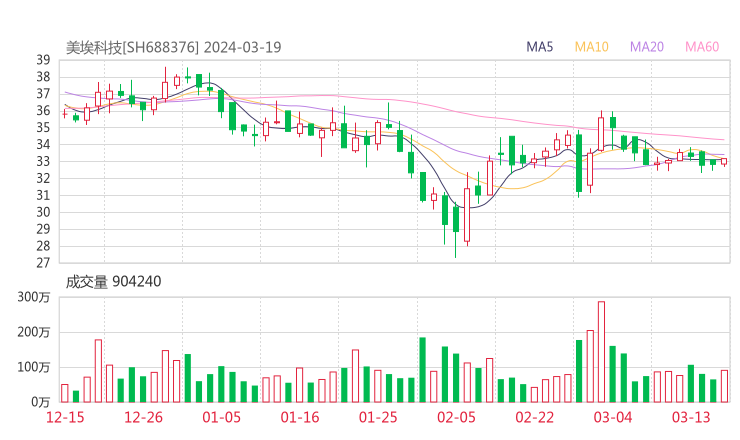
Task: Click the 27 price axis label
Action: tap(43, 263)
